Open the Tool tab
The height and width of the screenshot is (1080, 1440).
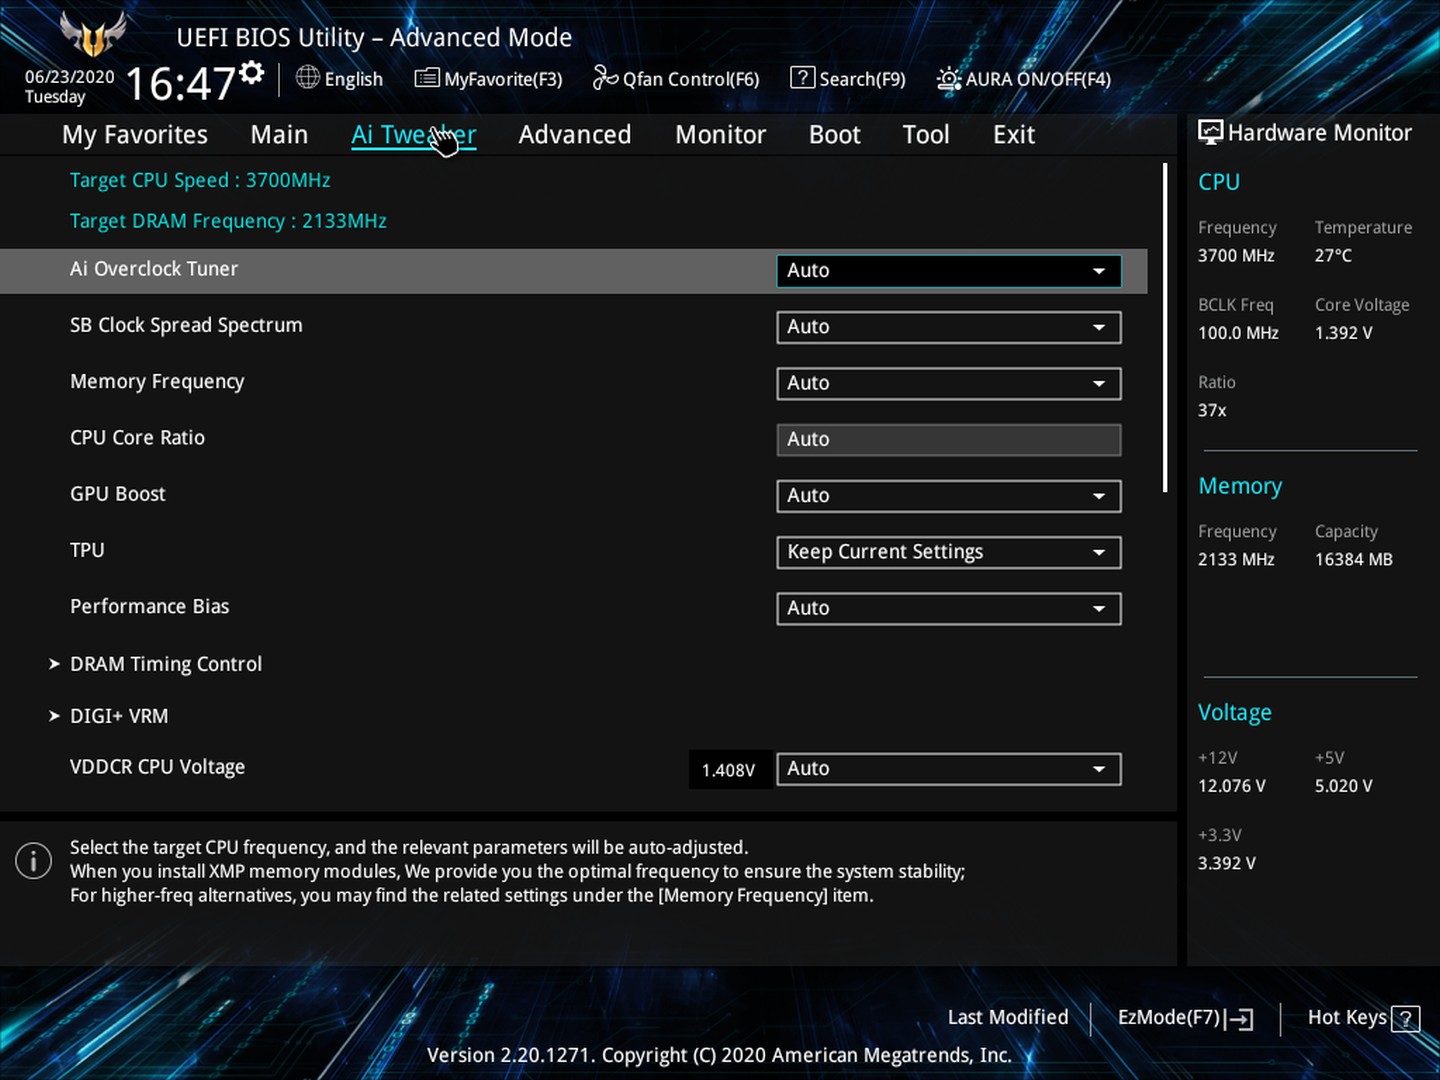point(926,135)
